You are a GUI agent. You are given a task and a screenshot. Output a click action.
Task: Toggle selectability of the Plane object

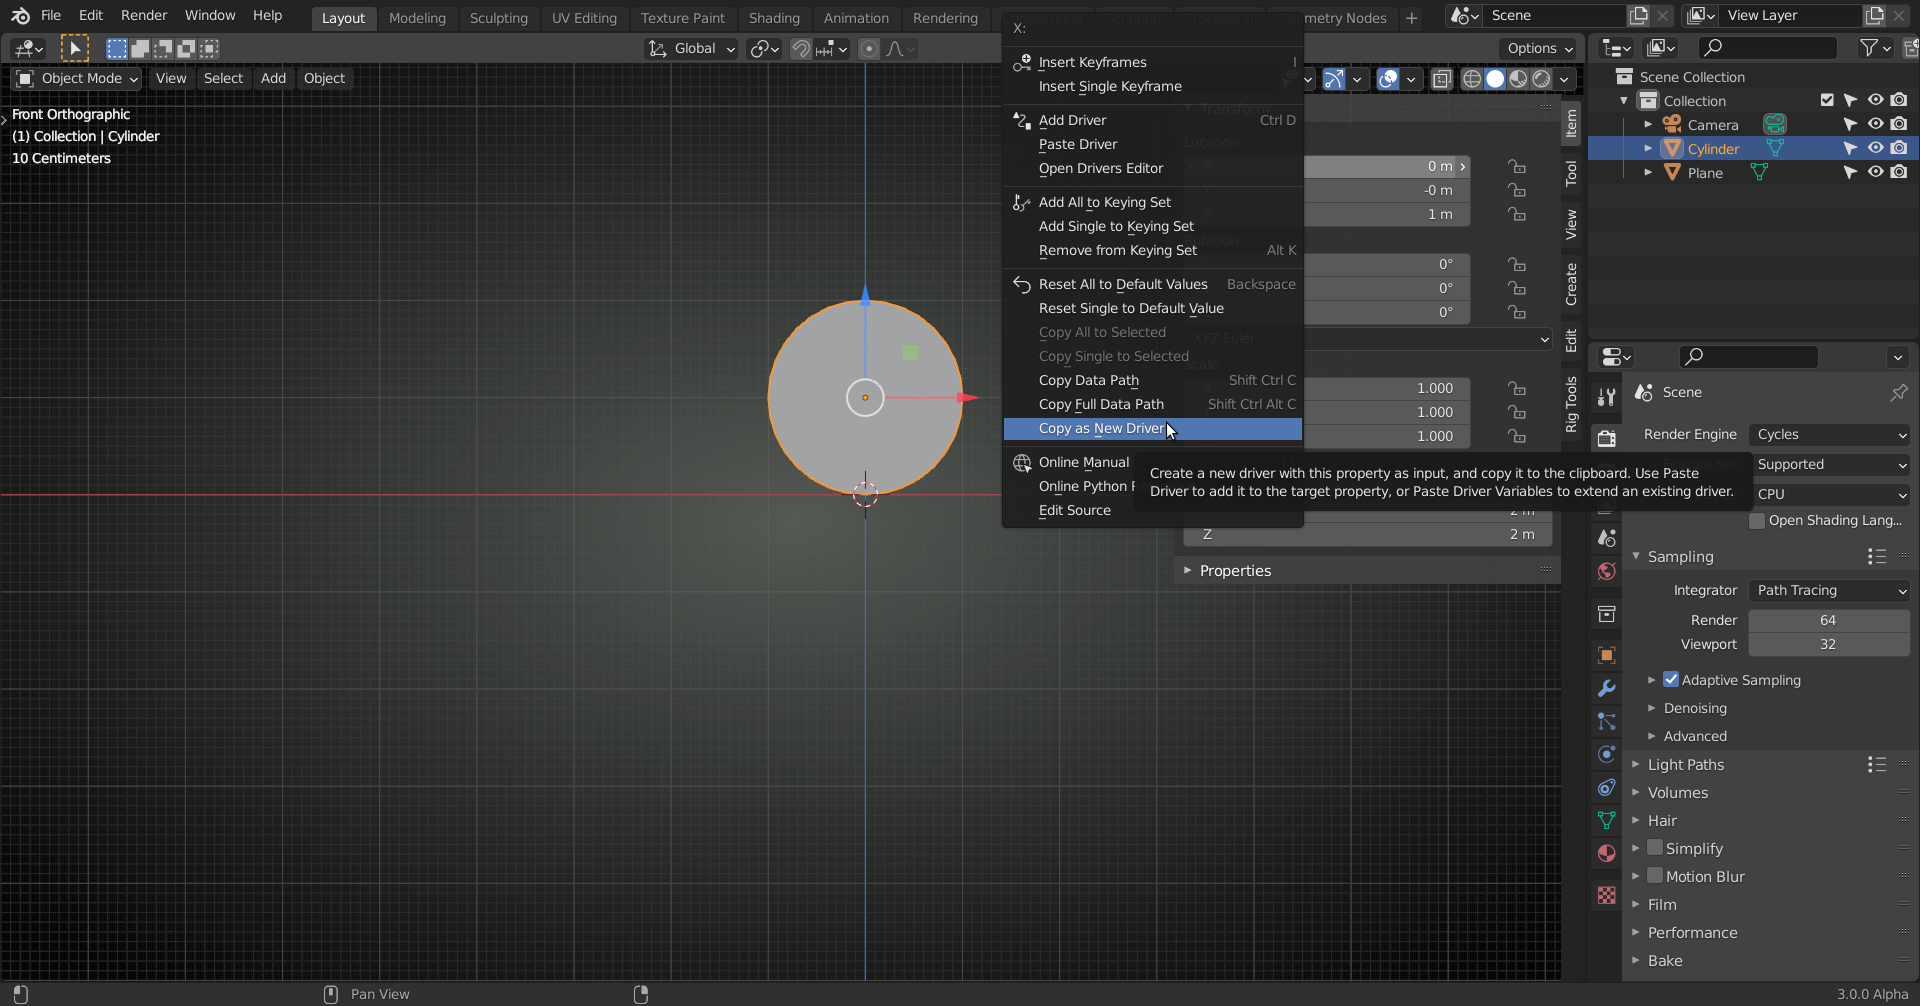pyautogui.click(x=1850, y=172)
